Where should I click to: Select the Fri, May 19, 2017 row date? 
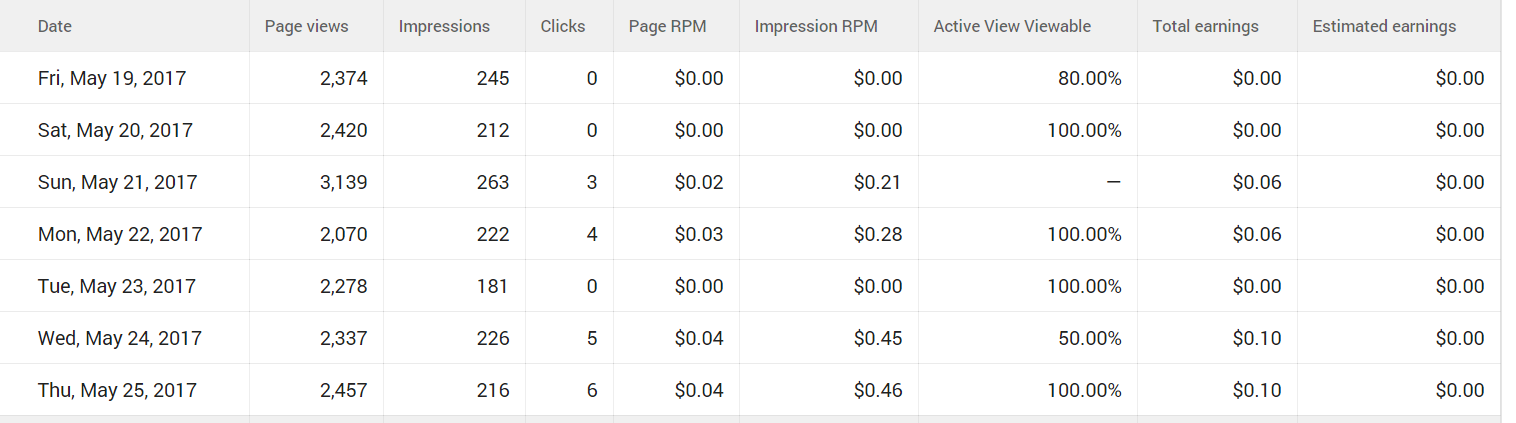tap(112, 78)
